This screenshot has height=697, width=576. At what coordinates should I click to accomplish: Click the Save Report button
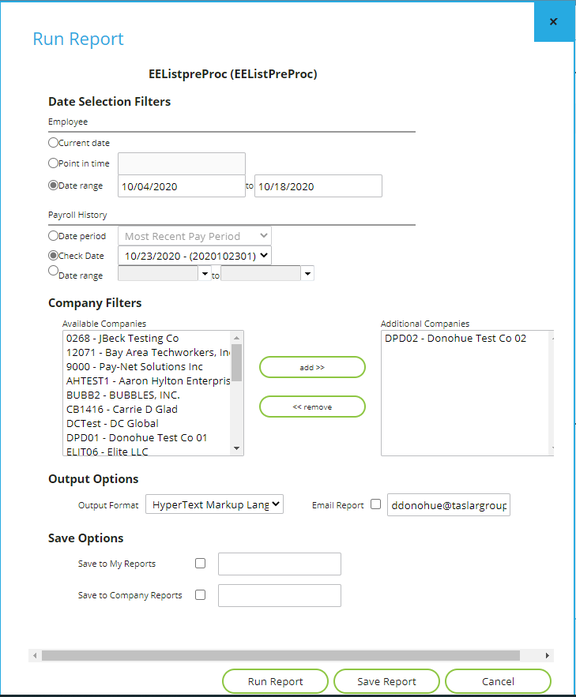pos(387,681)
